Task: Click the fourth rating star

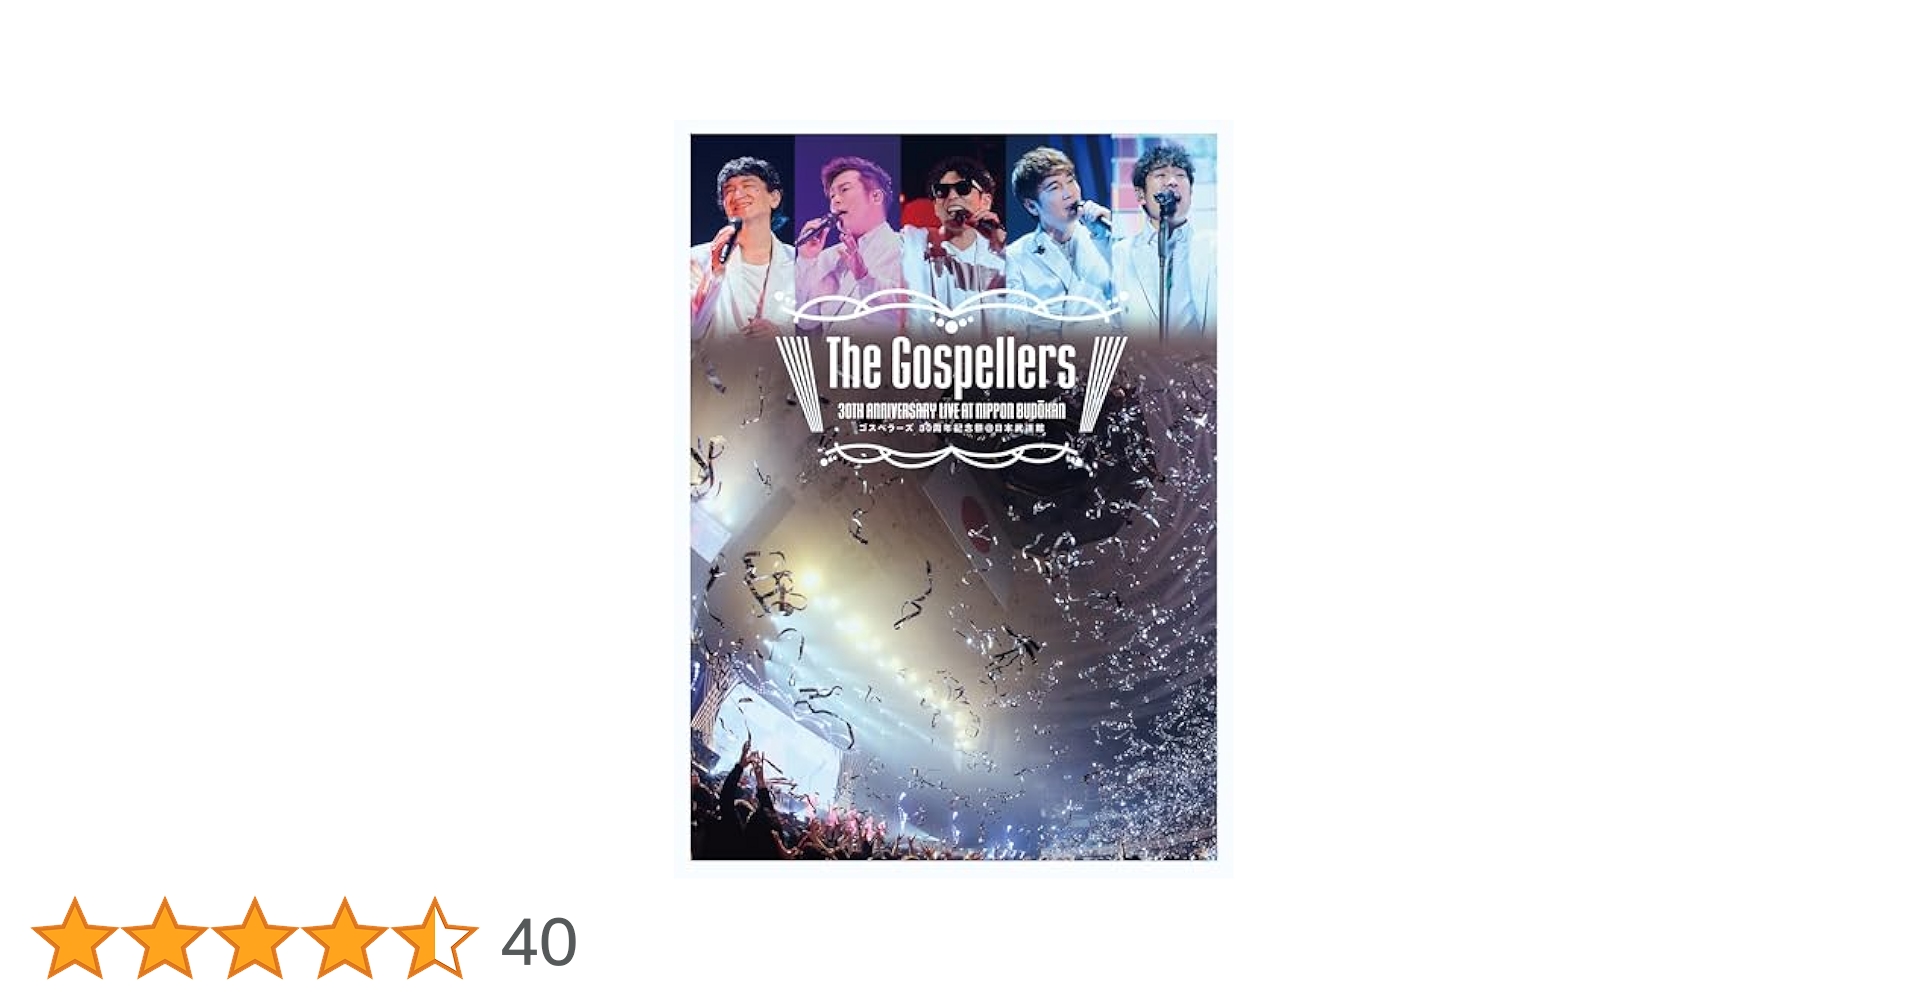Action: click(345, 938)
